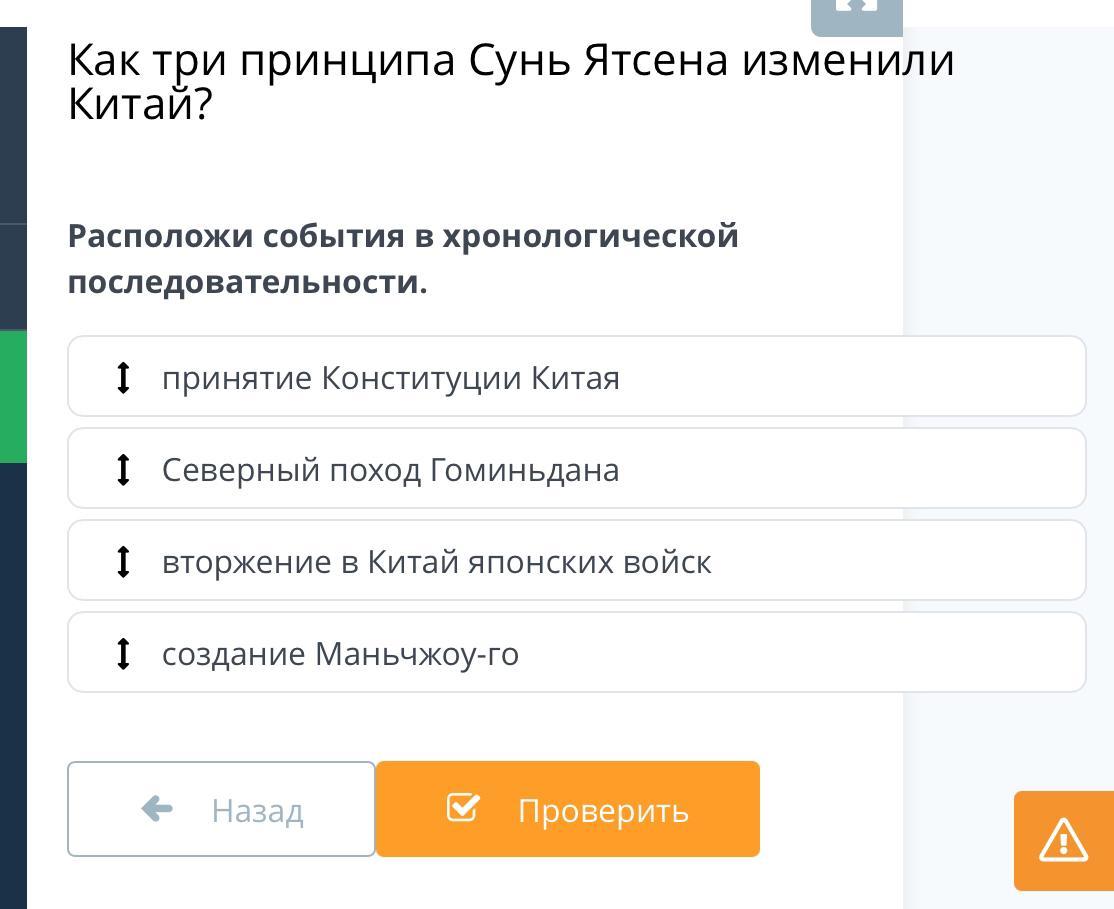This screenshot has height=909, width=1114.
Task: Click drag handle beside 'создание Маньчжоу-го'
Action: [123, 654]
